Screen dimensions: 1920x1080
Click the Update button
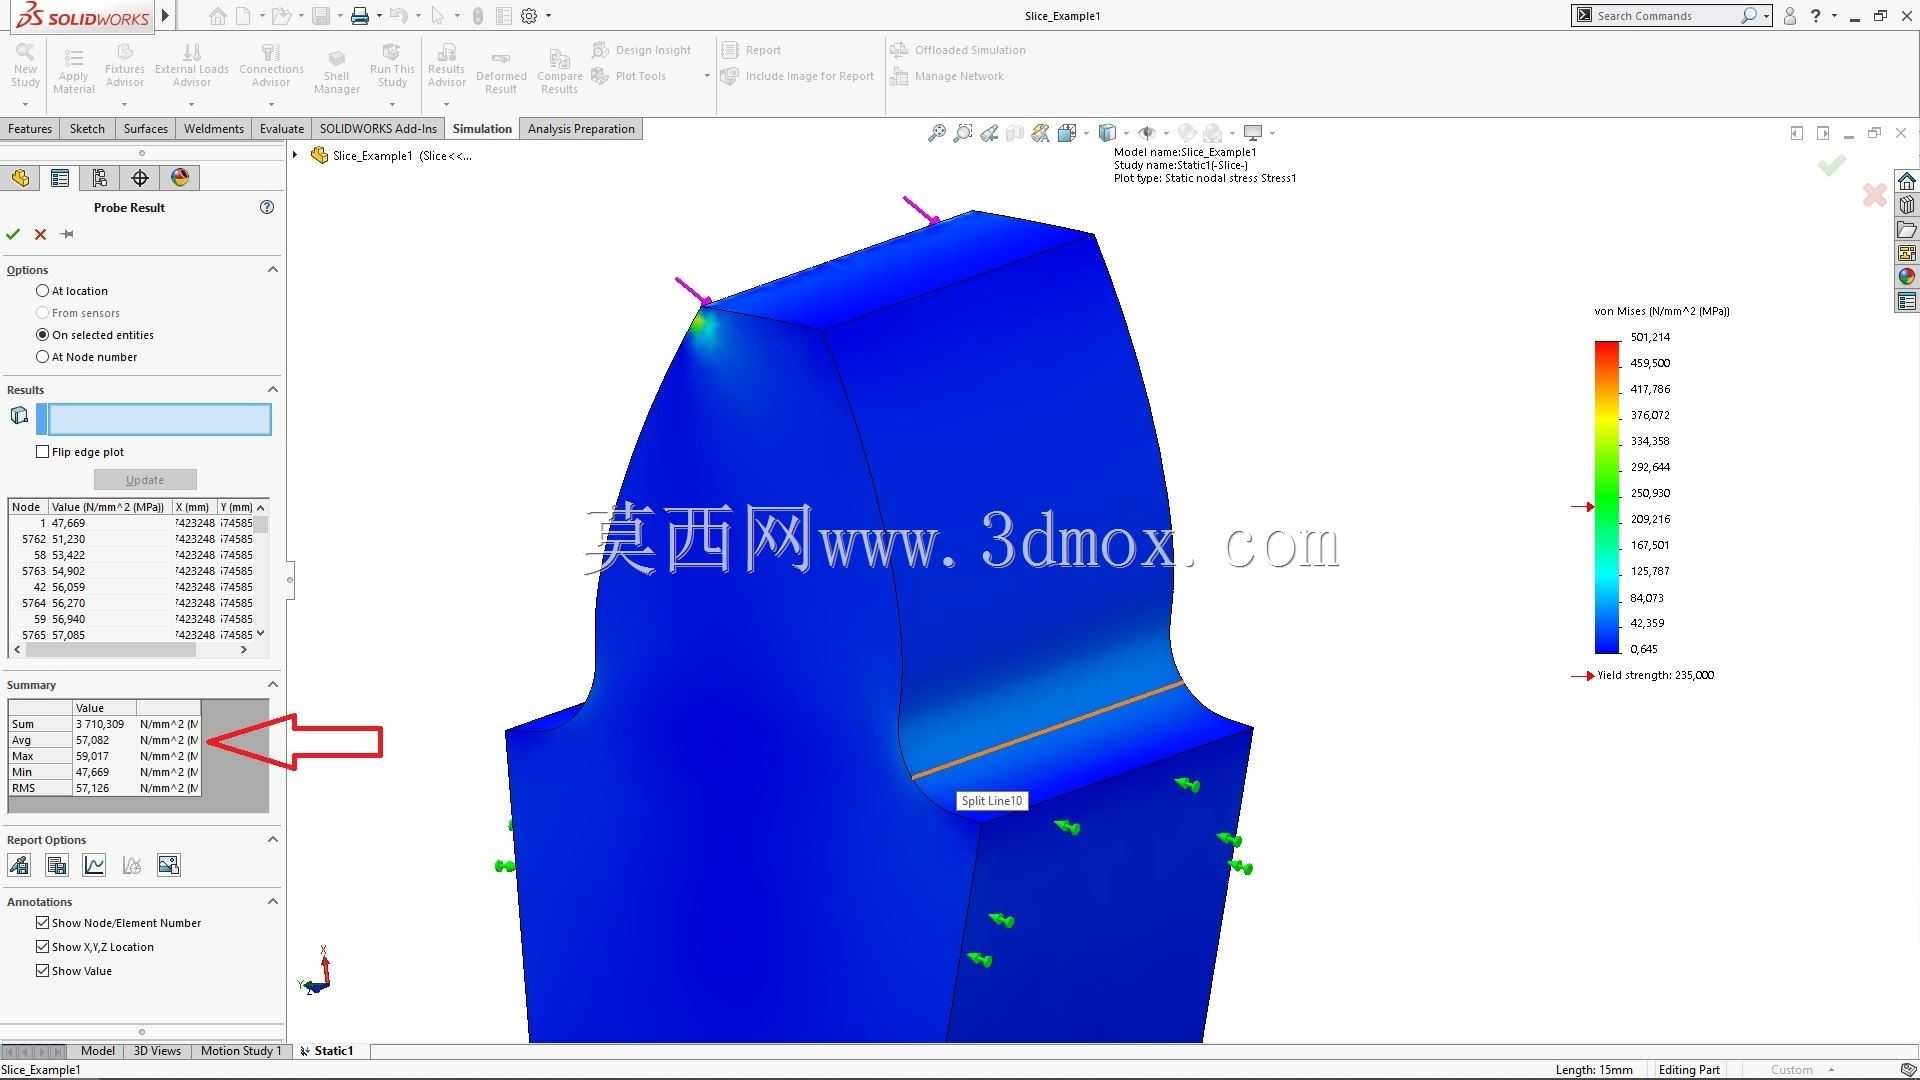tap(145, 480)
